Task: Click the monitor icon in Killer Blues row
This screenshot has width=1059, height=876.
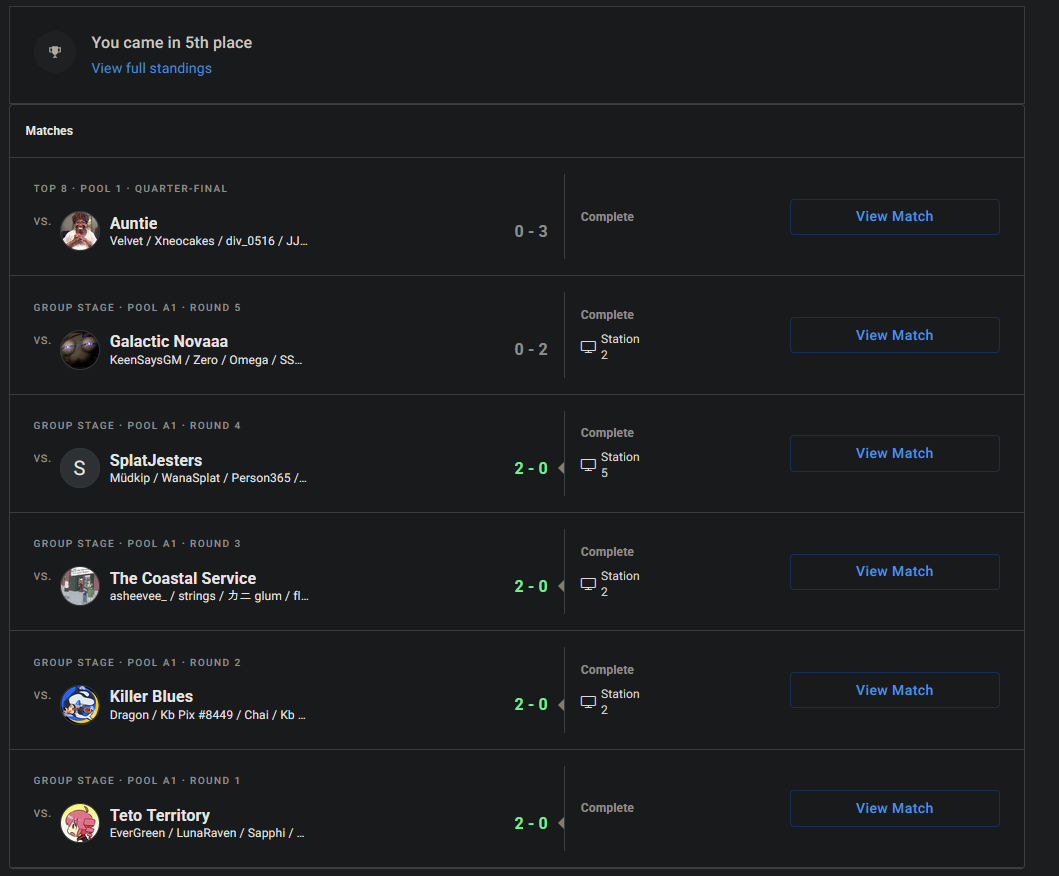Action: point(588,702)
